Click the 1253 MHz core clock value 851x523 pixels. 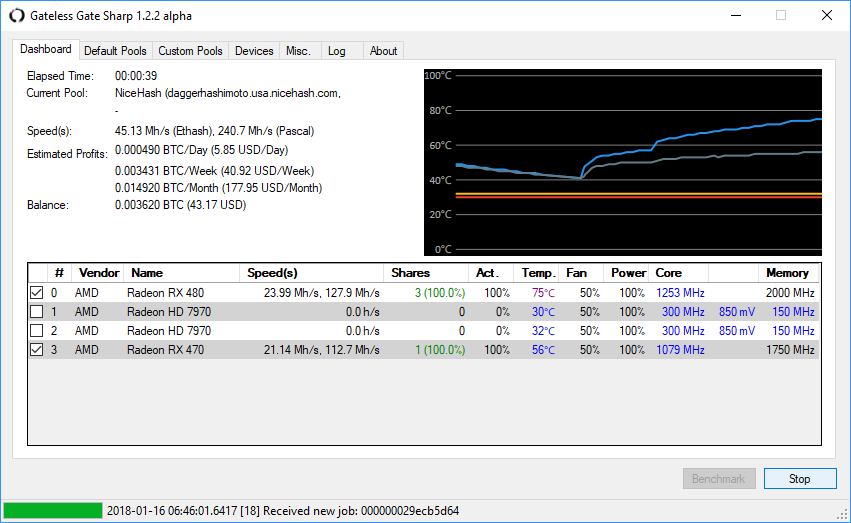point(680,293)
